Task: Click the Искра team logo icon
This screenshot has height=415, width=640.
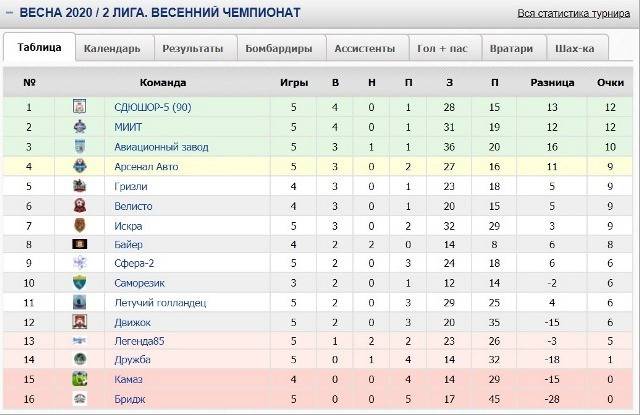Action: (x=79, y=225)
